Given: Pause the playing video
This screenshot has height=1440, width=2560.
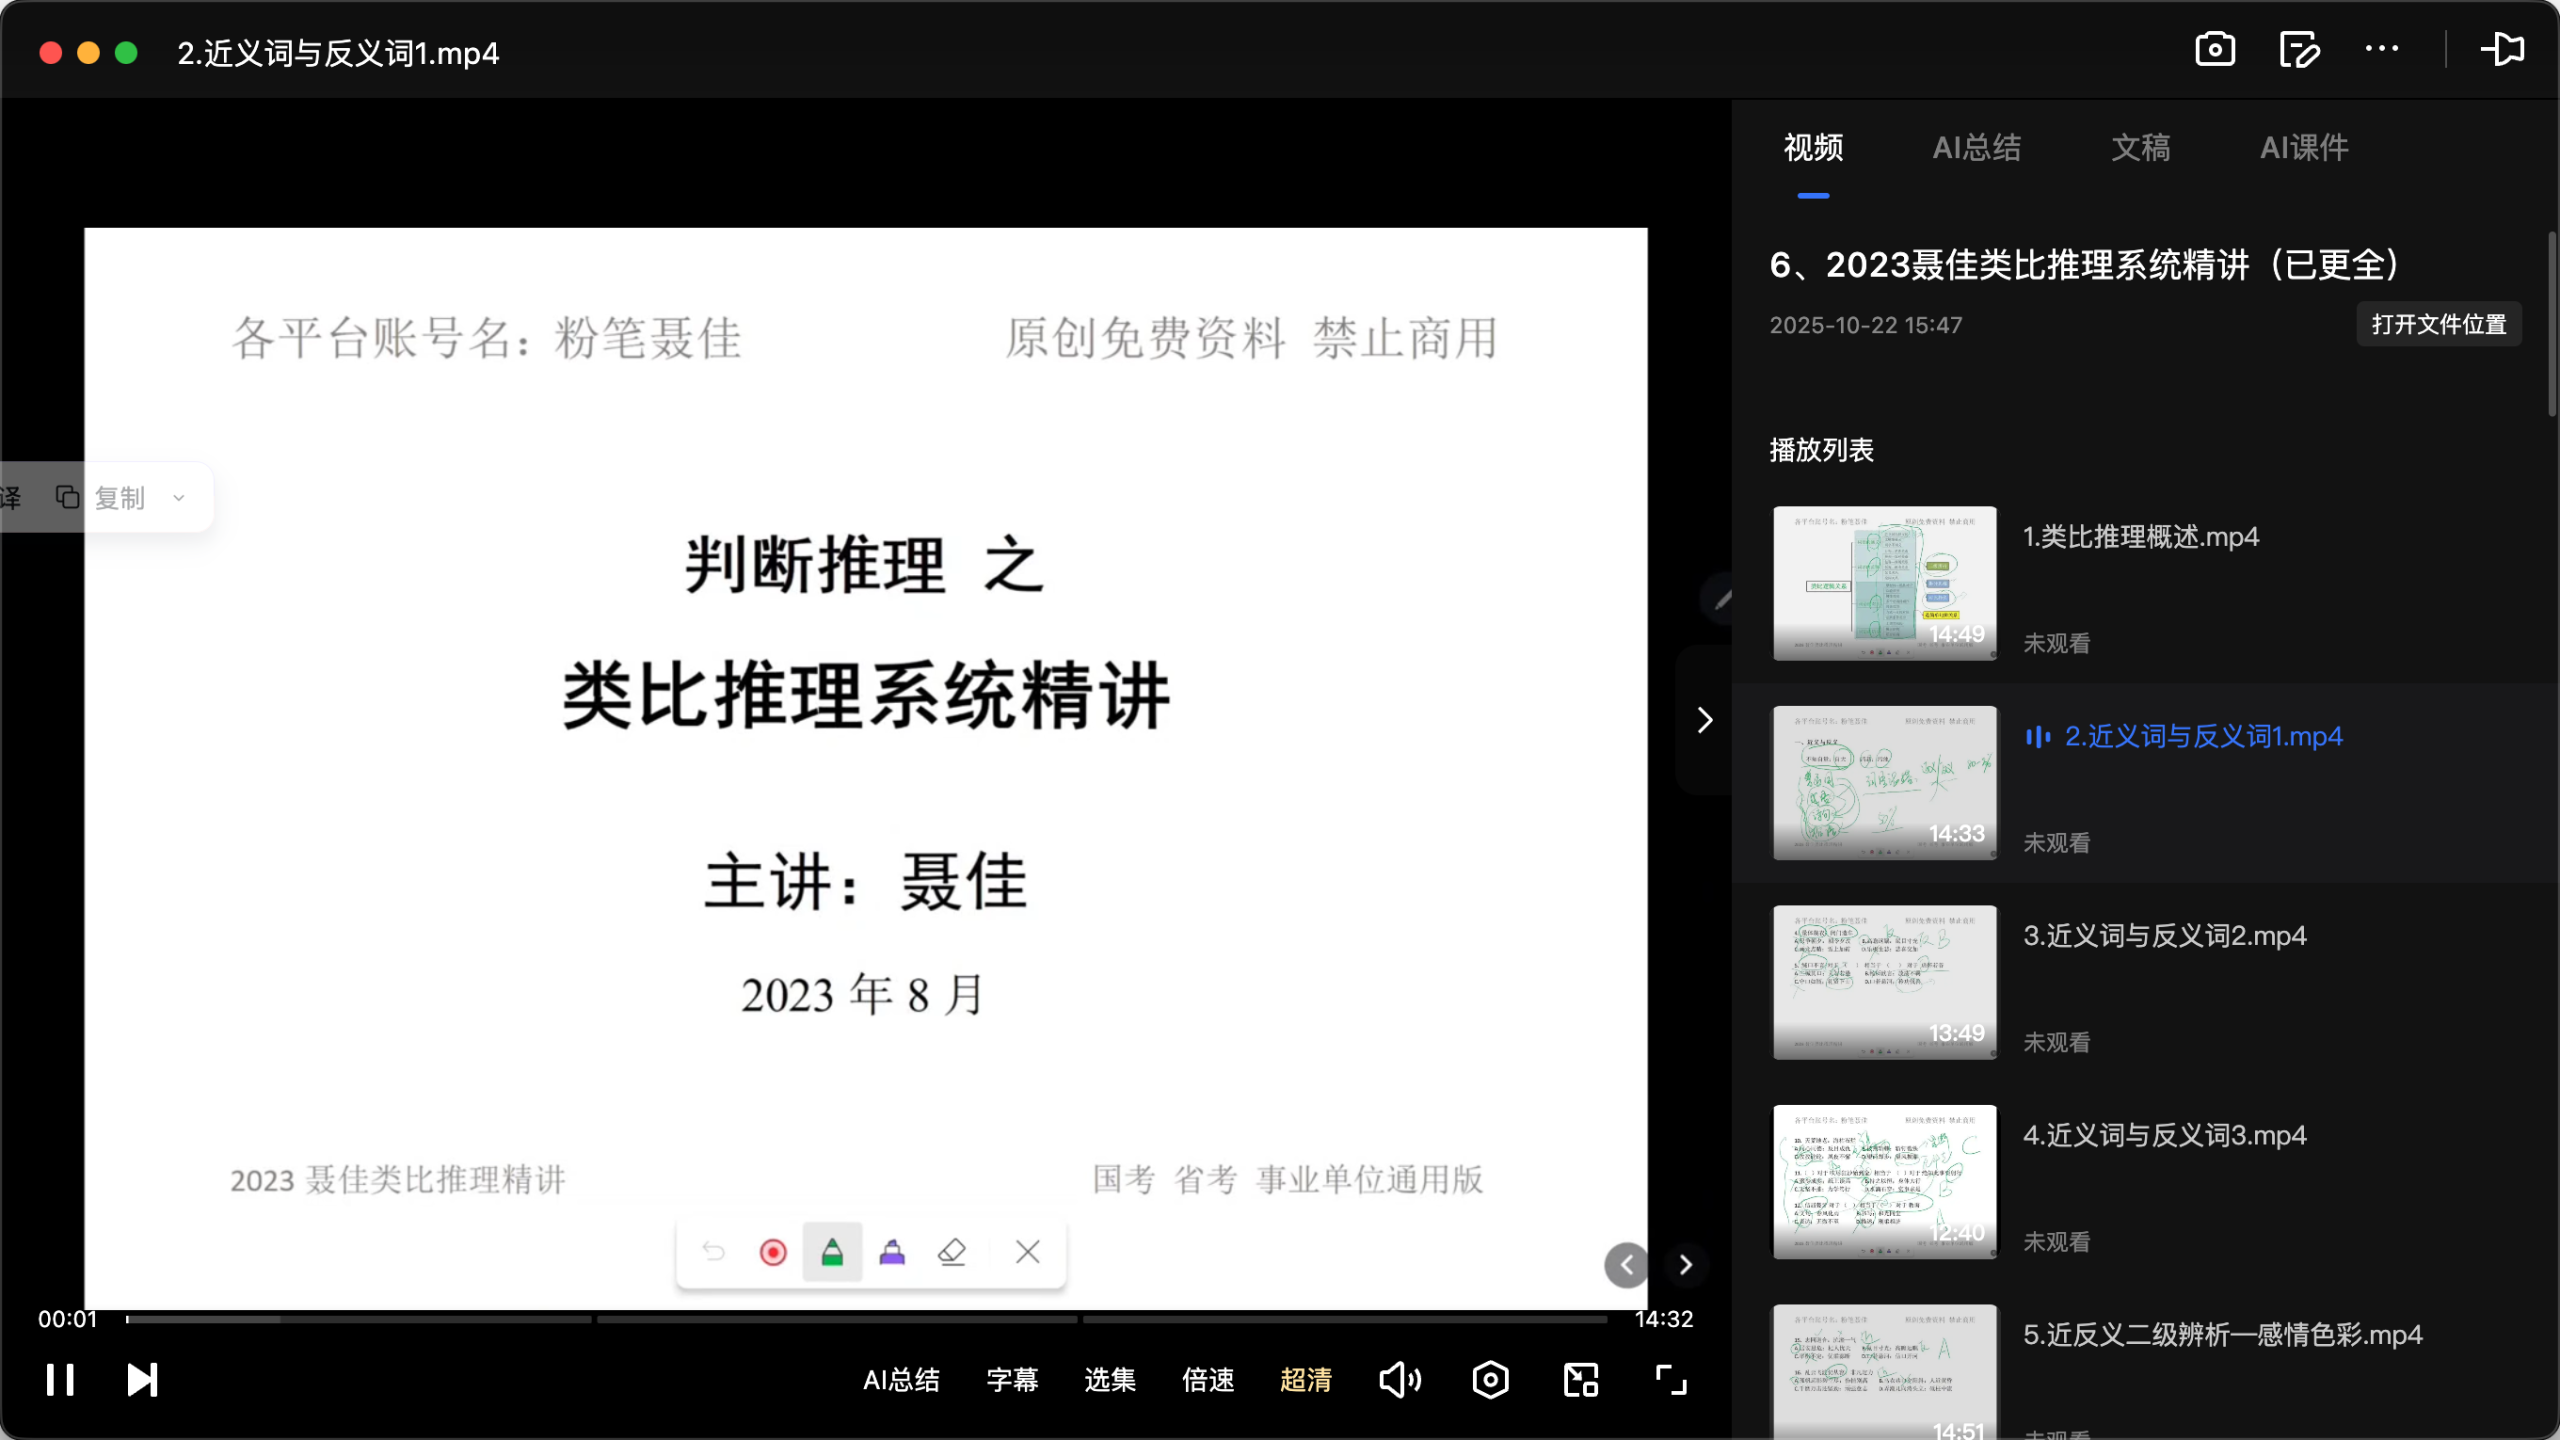Looking at the screenshot, I should coord(61,1379).
